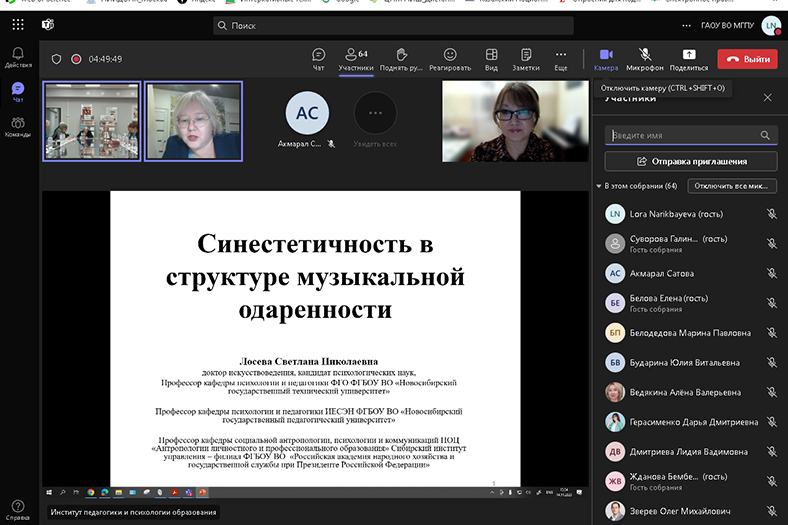Expand the More (Еще) options menu
This screenshot has width=788, height=525.
[x=561, y=58]
